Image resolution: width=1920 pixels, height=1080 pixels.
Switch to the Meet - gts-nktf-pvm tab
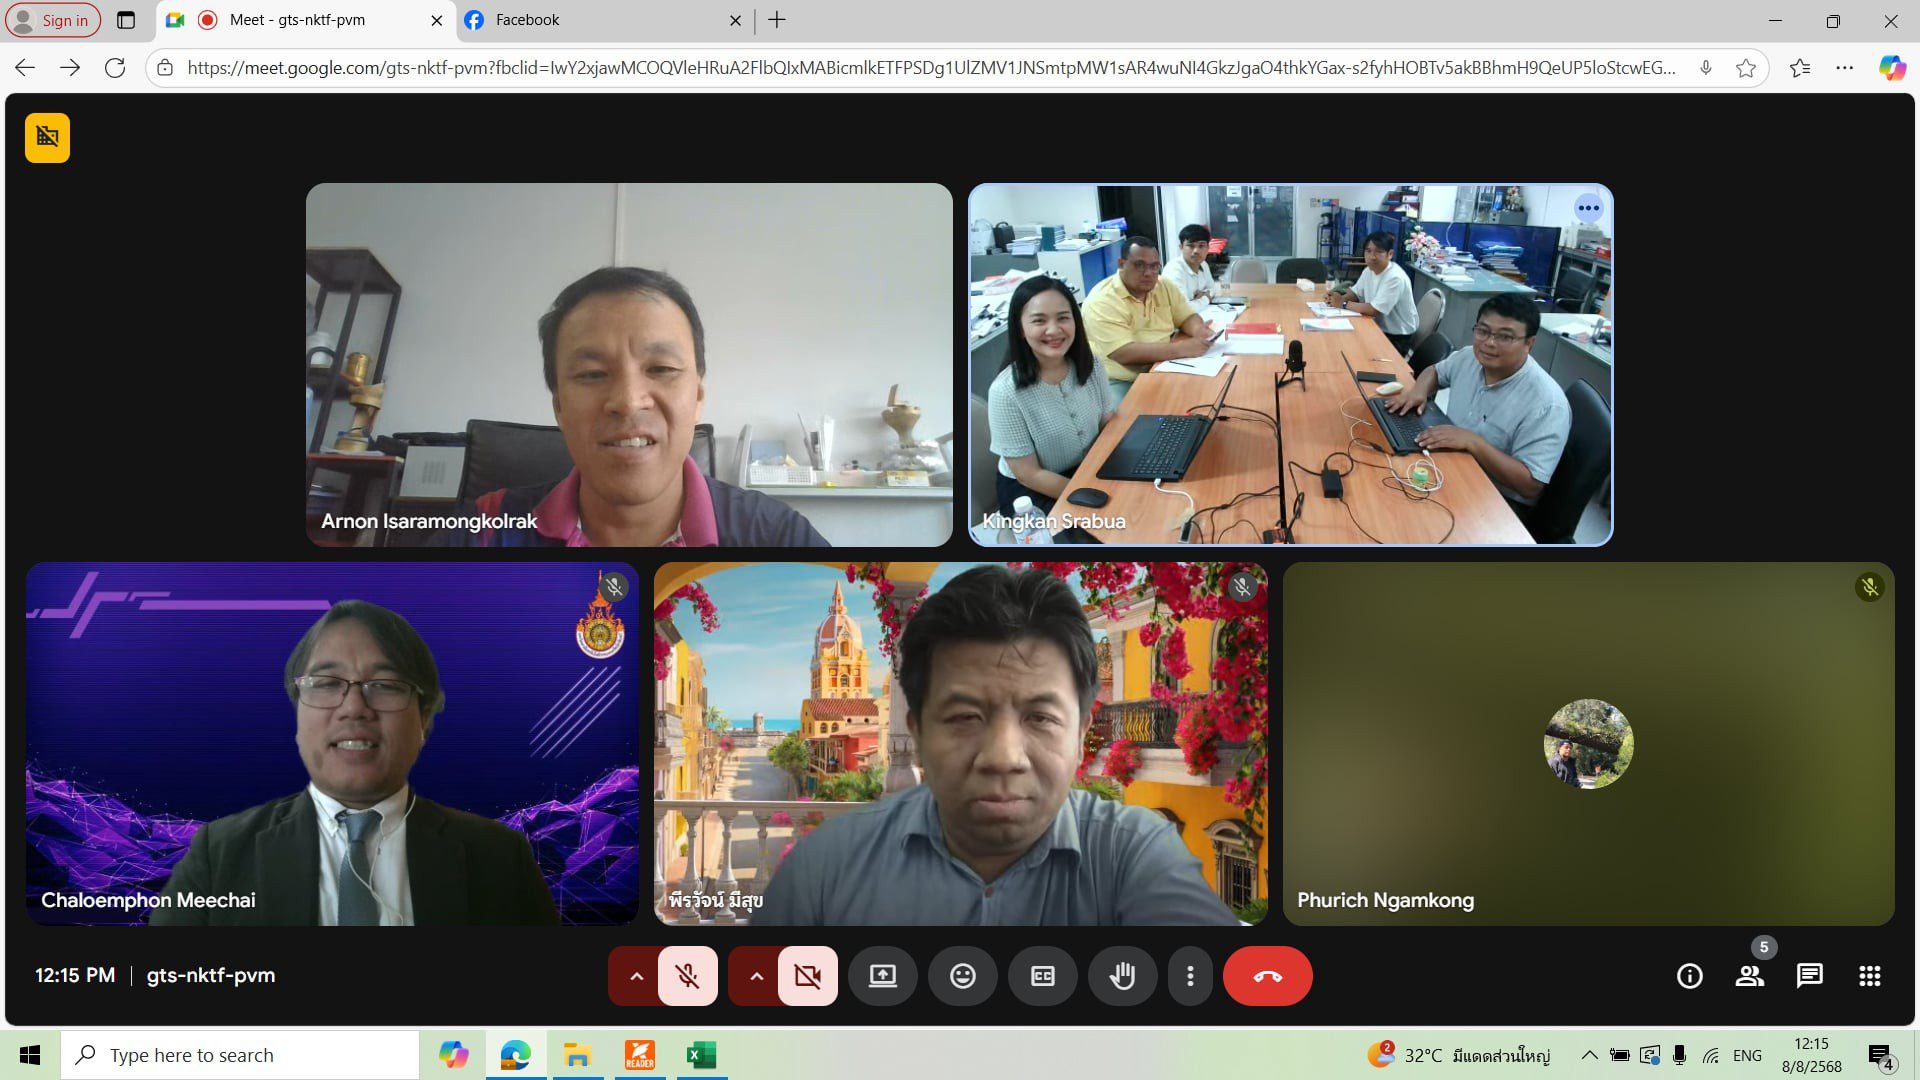pos(305,20)
